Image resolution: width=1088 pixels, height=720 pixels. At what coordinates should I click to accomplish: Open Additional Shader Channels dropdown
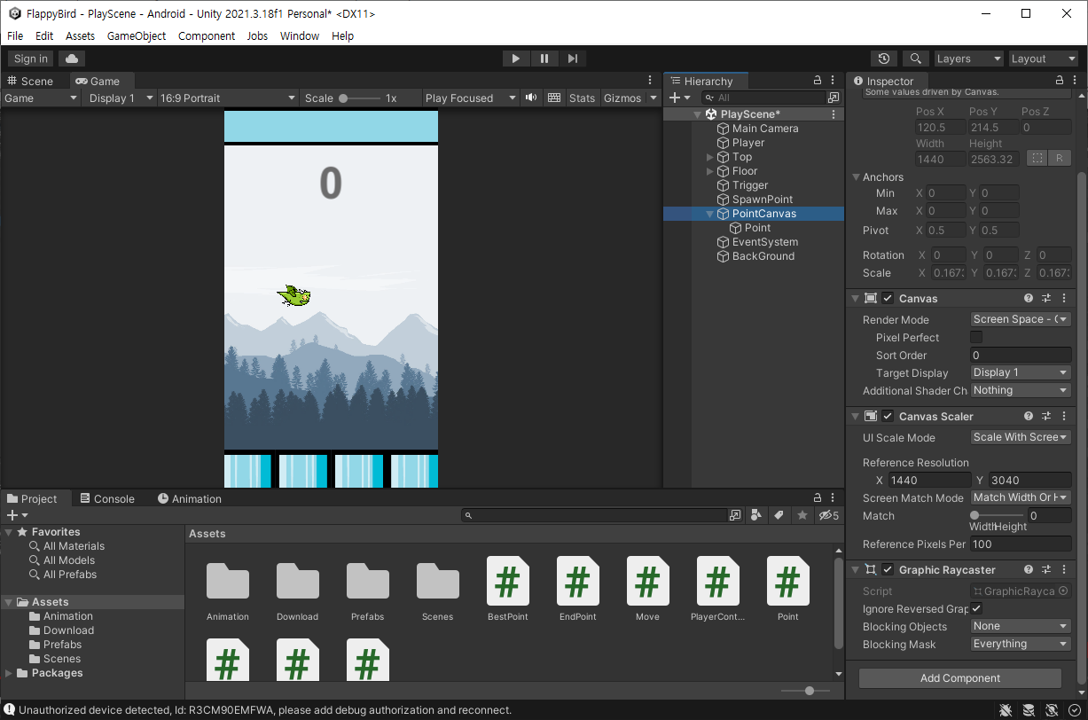tap(1020, 391)
